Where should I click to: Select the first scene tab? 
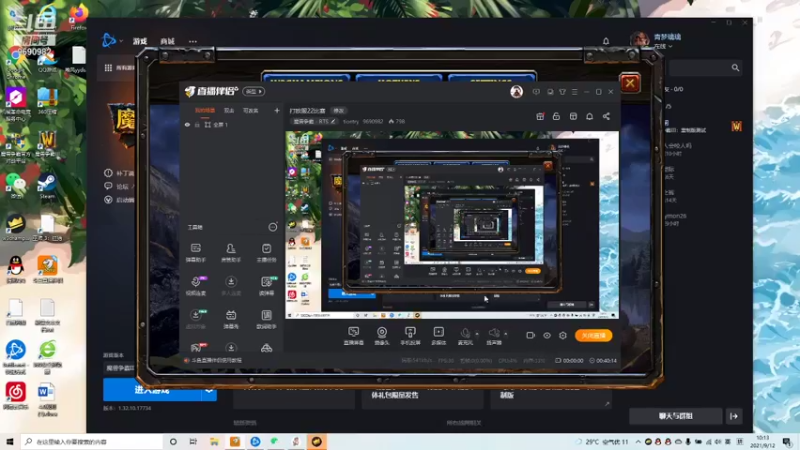(x=205, y=110)
